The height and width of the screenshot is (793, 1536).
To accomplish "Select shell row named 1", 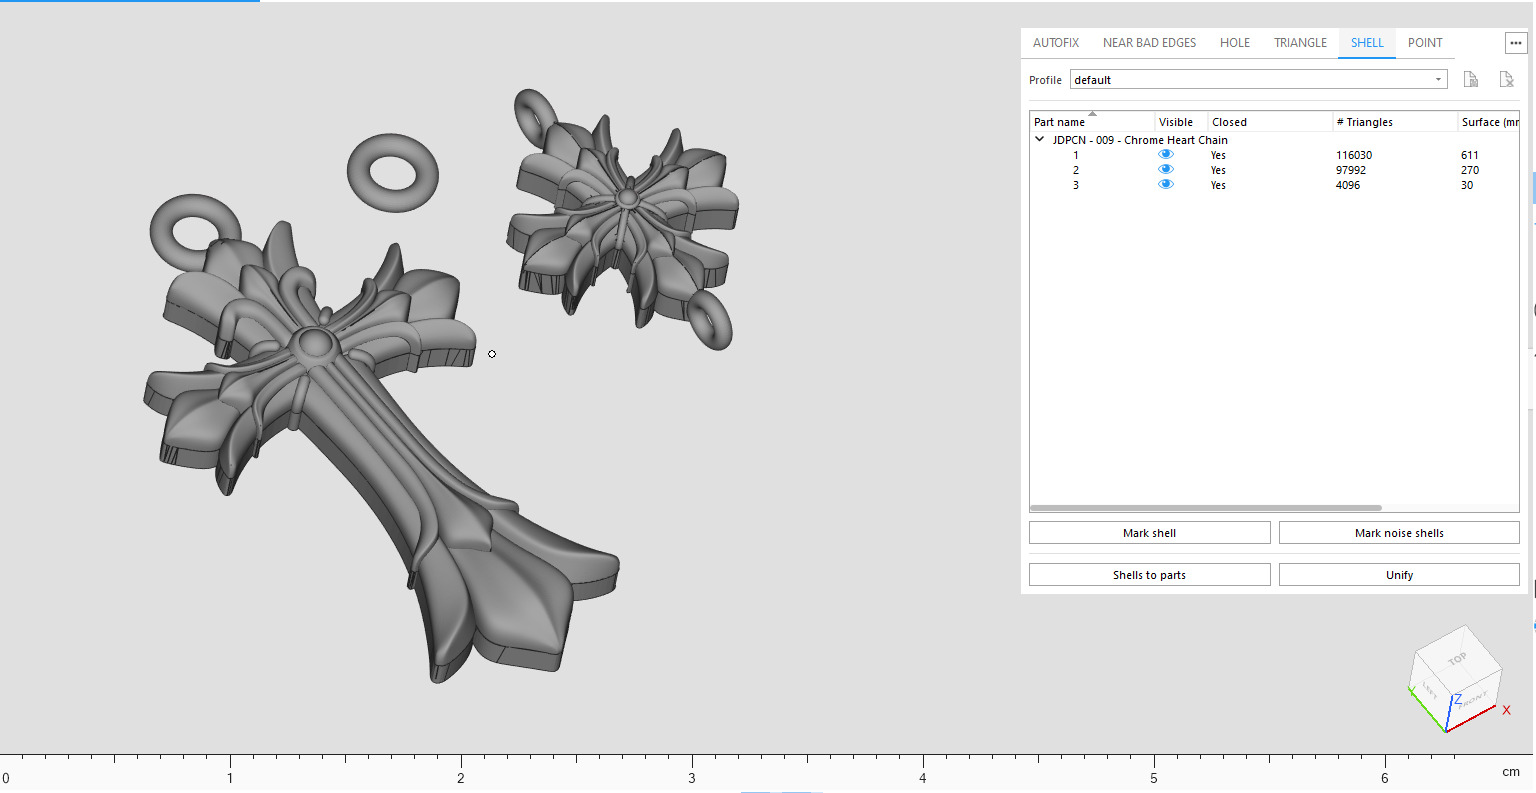I will tap(1275, 155).
